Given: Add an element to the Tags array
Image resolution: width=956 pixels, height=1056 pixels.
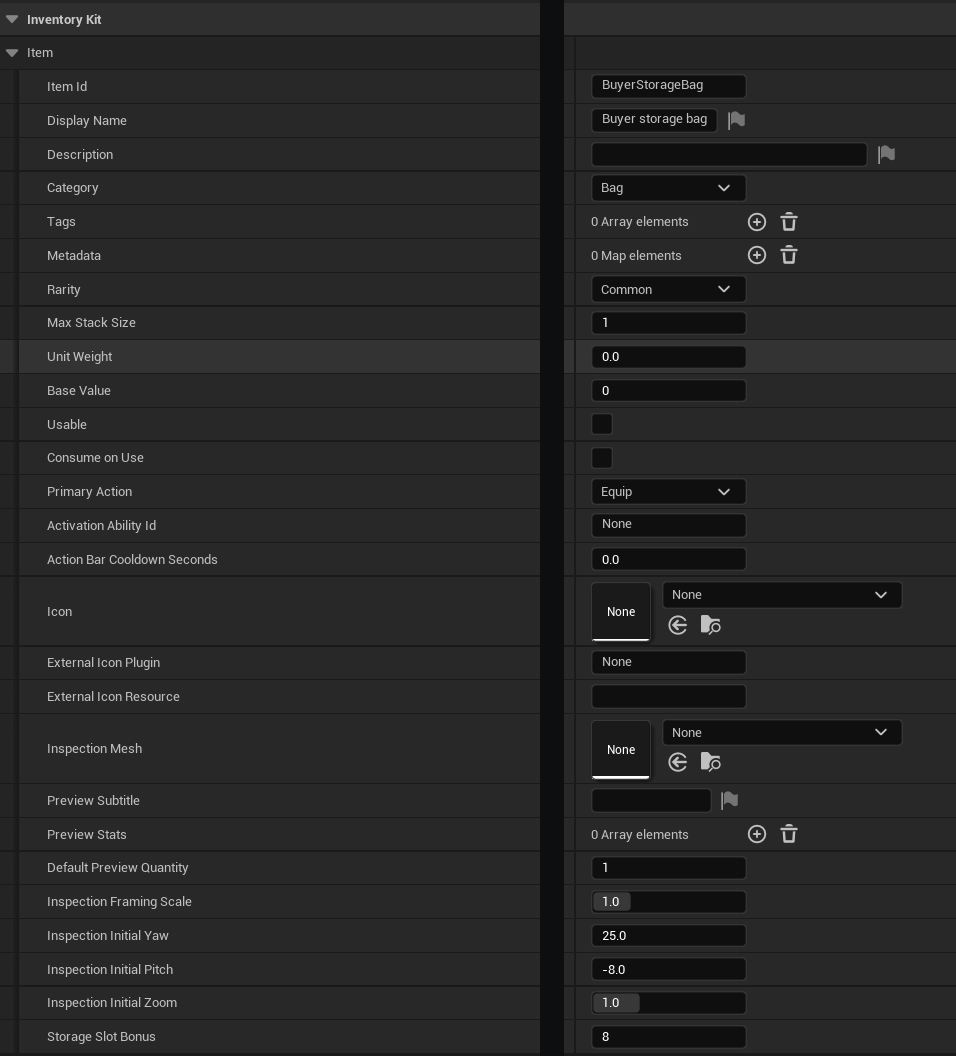Looking at the screenshot, I should [757, 222].
